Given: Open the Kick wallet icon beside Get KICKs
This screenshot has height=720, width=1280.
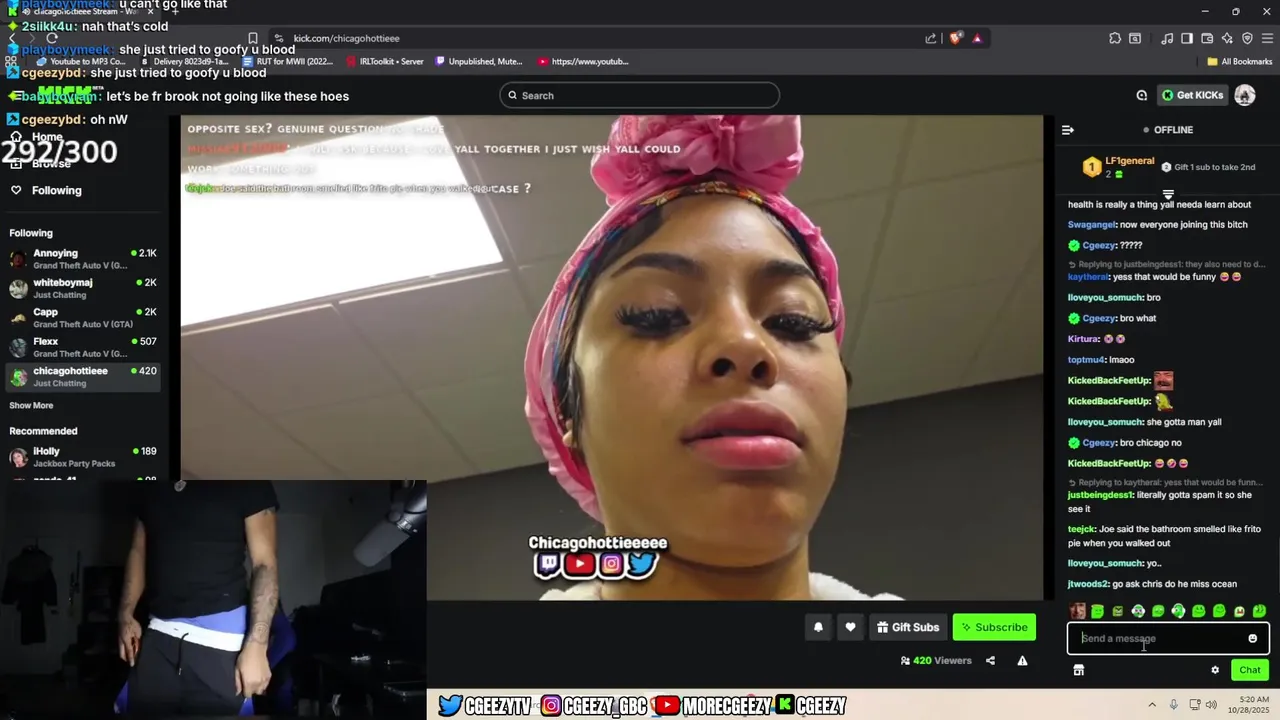Looking at the screenshot, I should point(1141,95).
